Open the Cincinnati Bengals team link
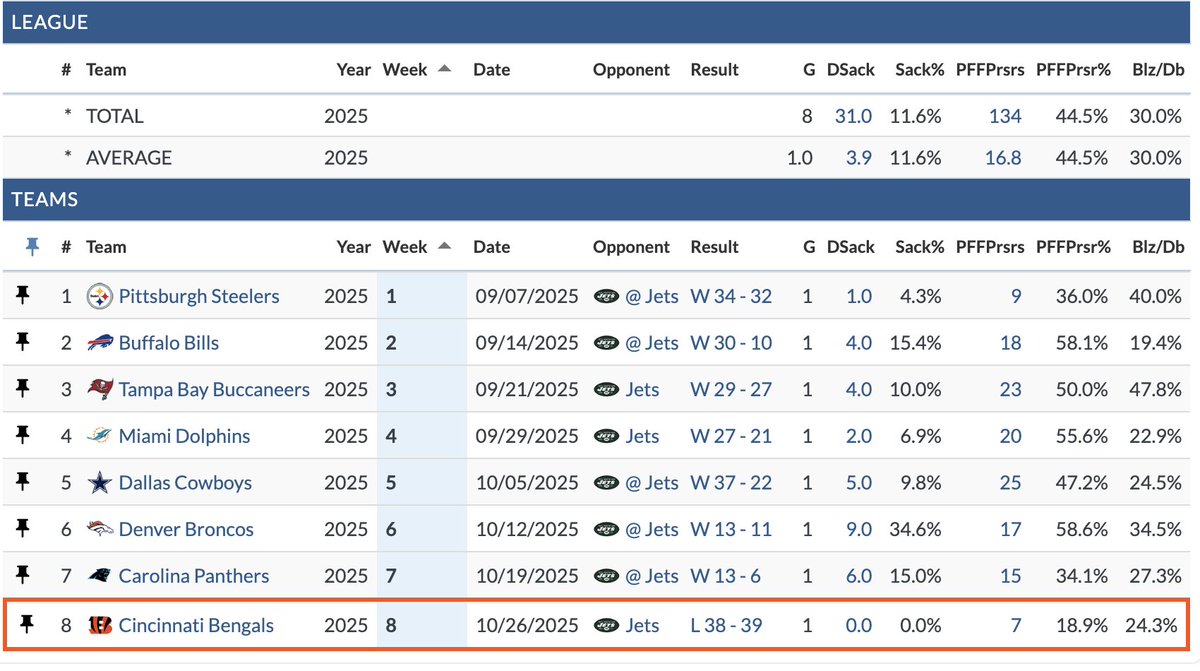The height and width of the screenshot is (671, 1200). (x=196, y=626)
